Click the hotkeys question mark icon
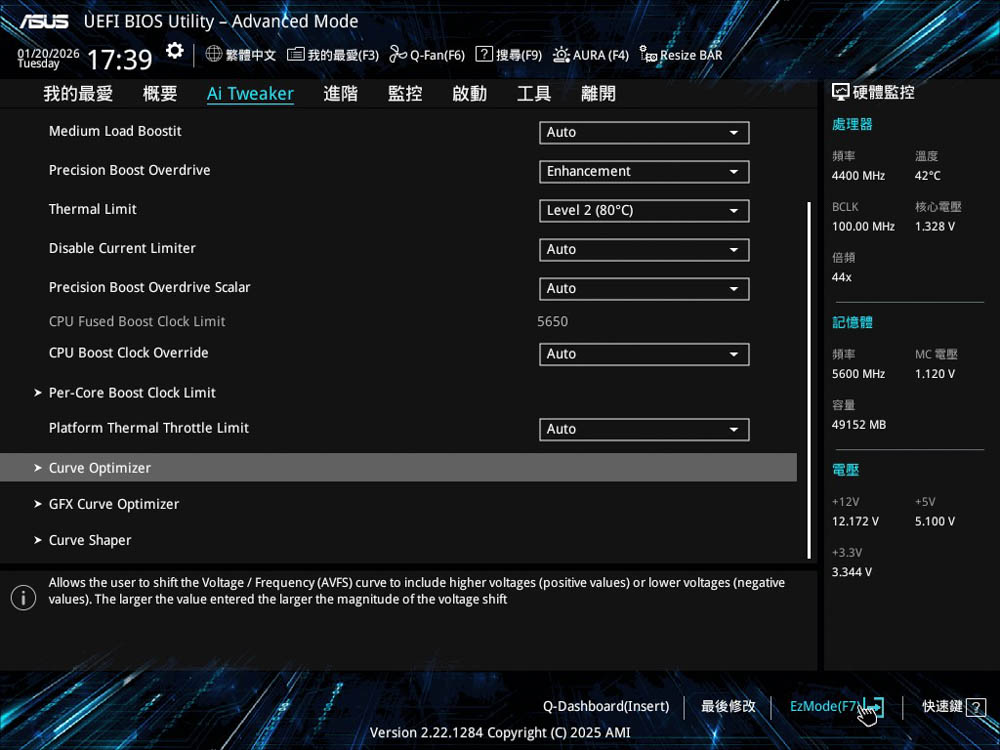This screenshot has height=750, width=1000. (976, 707)
